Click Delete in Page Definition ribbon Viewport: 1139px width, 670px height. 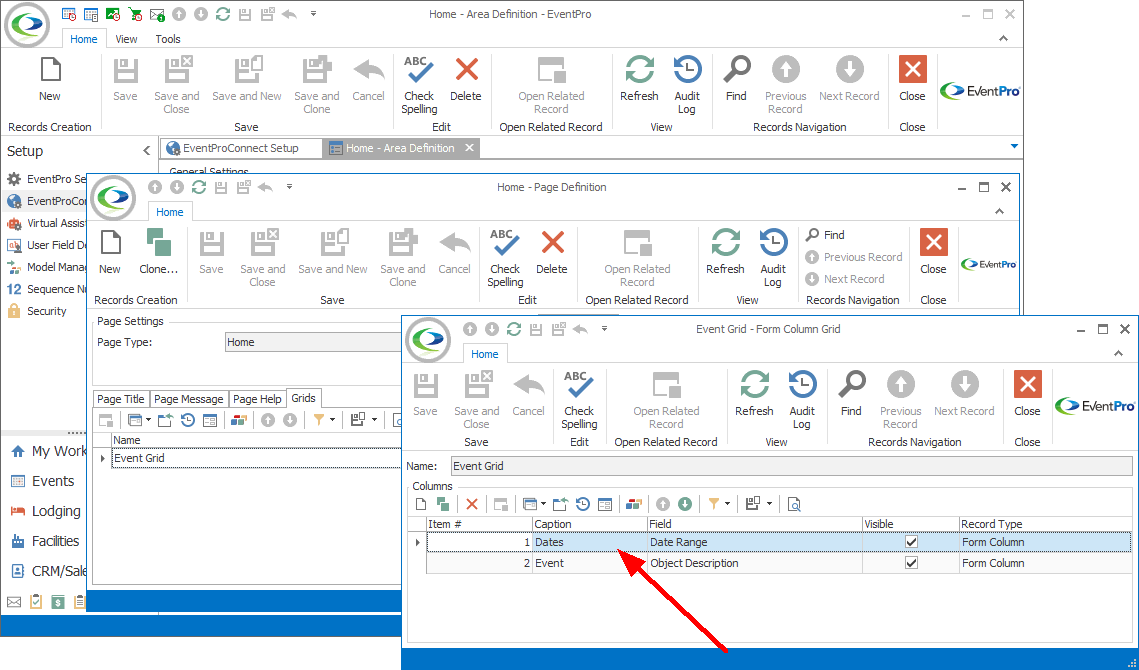[x=552, y=252]
